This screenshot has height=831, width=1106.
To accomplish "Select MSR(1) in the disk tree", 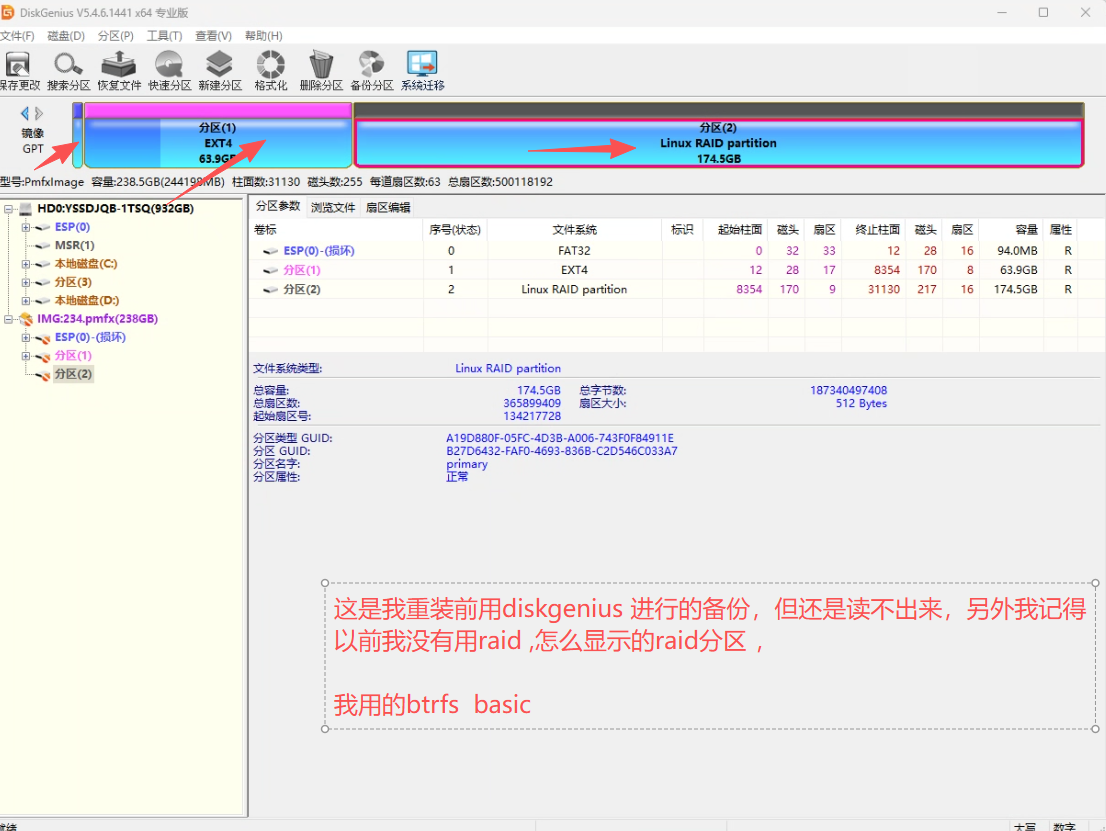I will 74,245.
